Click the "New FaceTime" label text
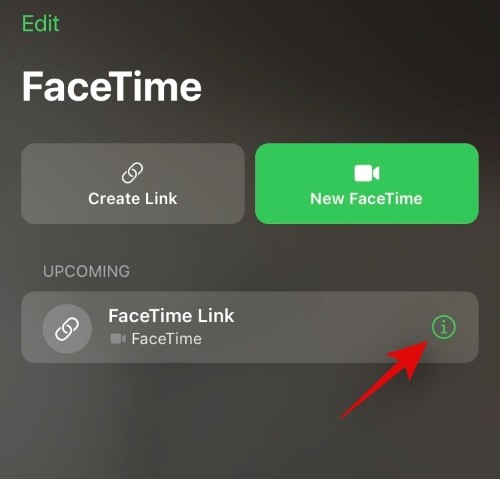Image resolution: width=500 pixels, height=479 pixels. [366, 199]
